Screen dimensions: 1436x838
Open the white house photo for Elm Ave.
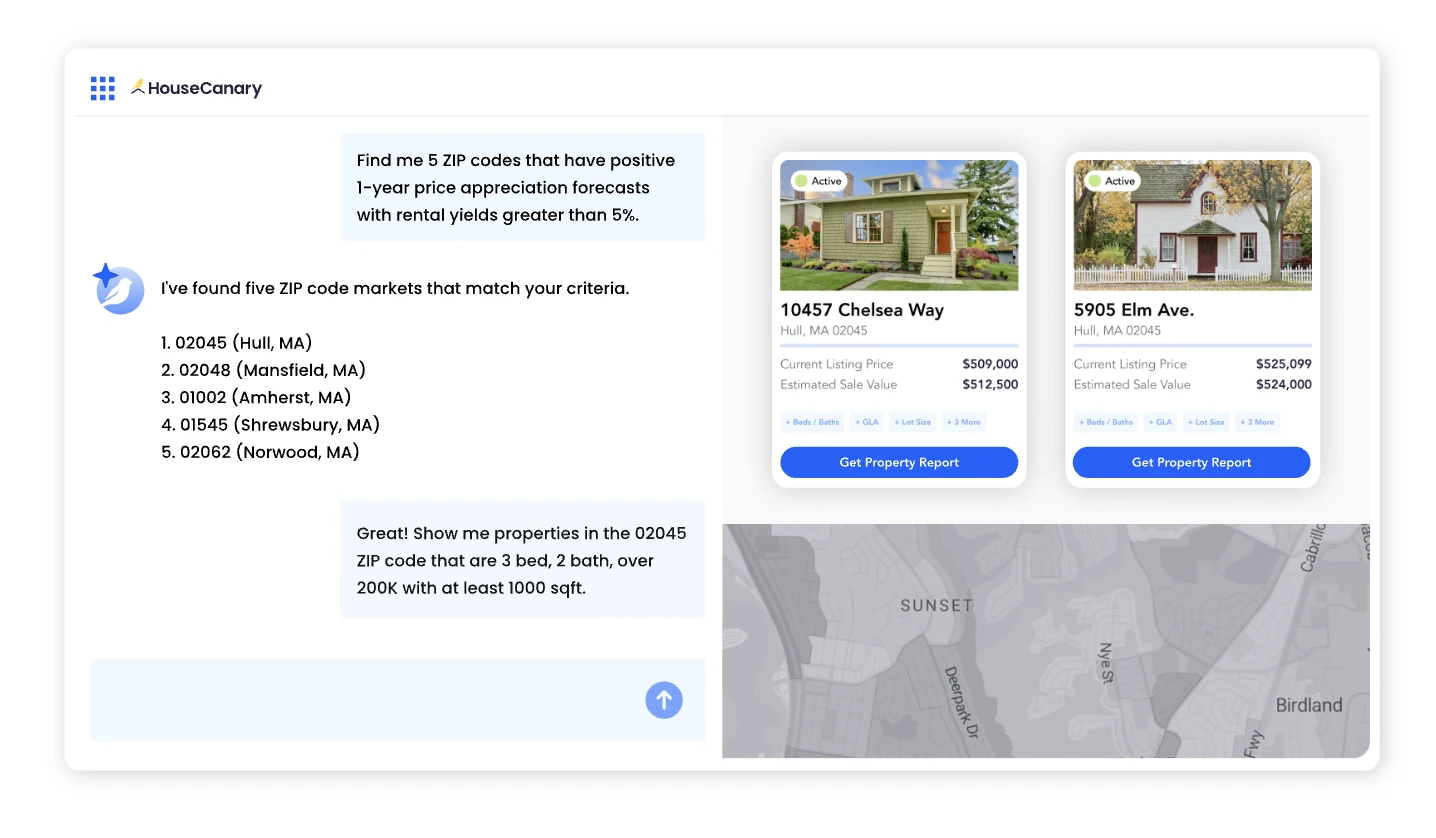click(x=1192, y=225)
